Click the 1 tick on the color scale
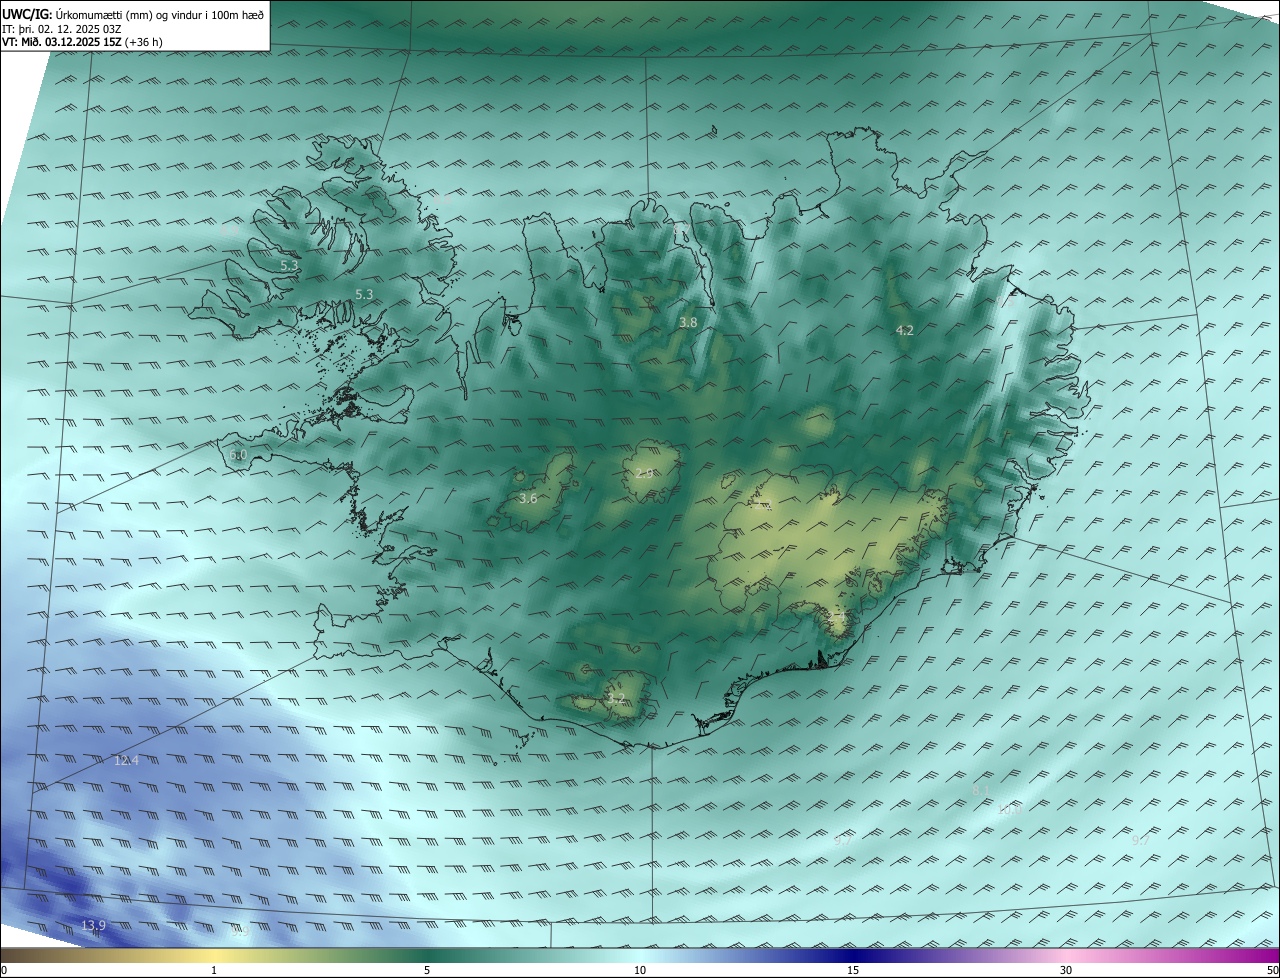Viewport: 1280px width, 978px height. click(214, 970)
